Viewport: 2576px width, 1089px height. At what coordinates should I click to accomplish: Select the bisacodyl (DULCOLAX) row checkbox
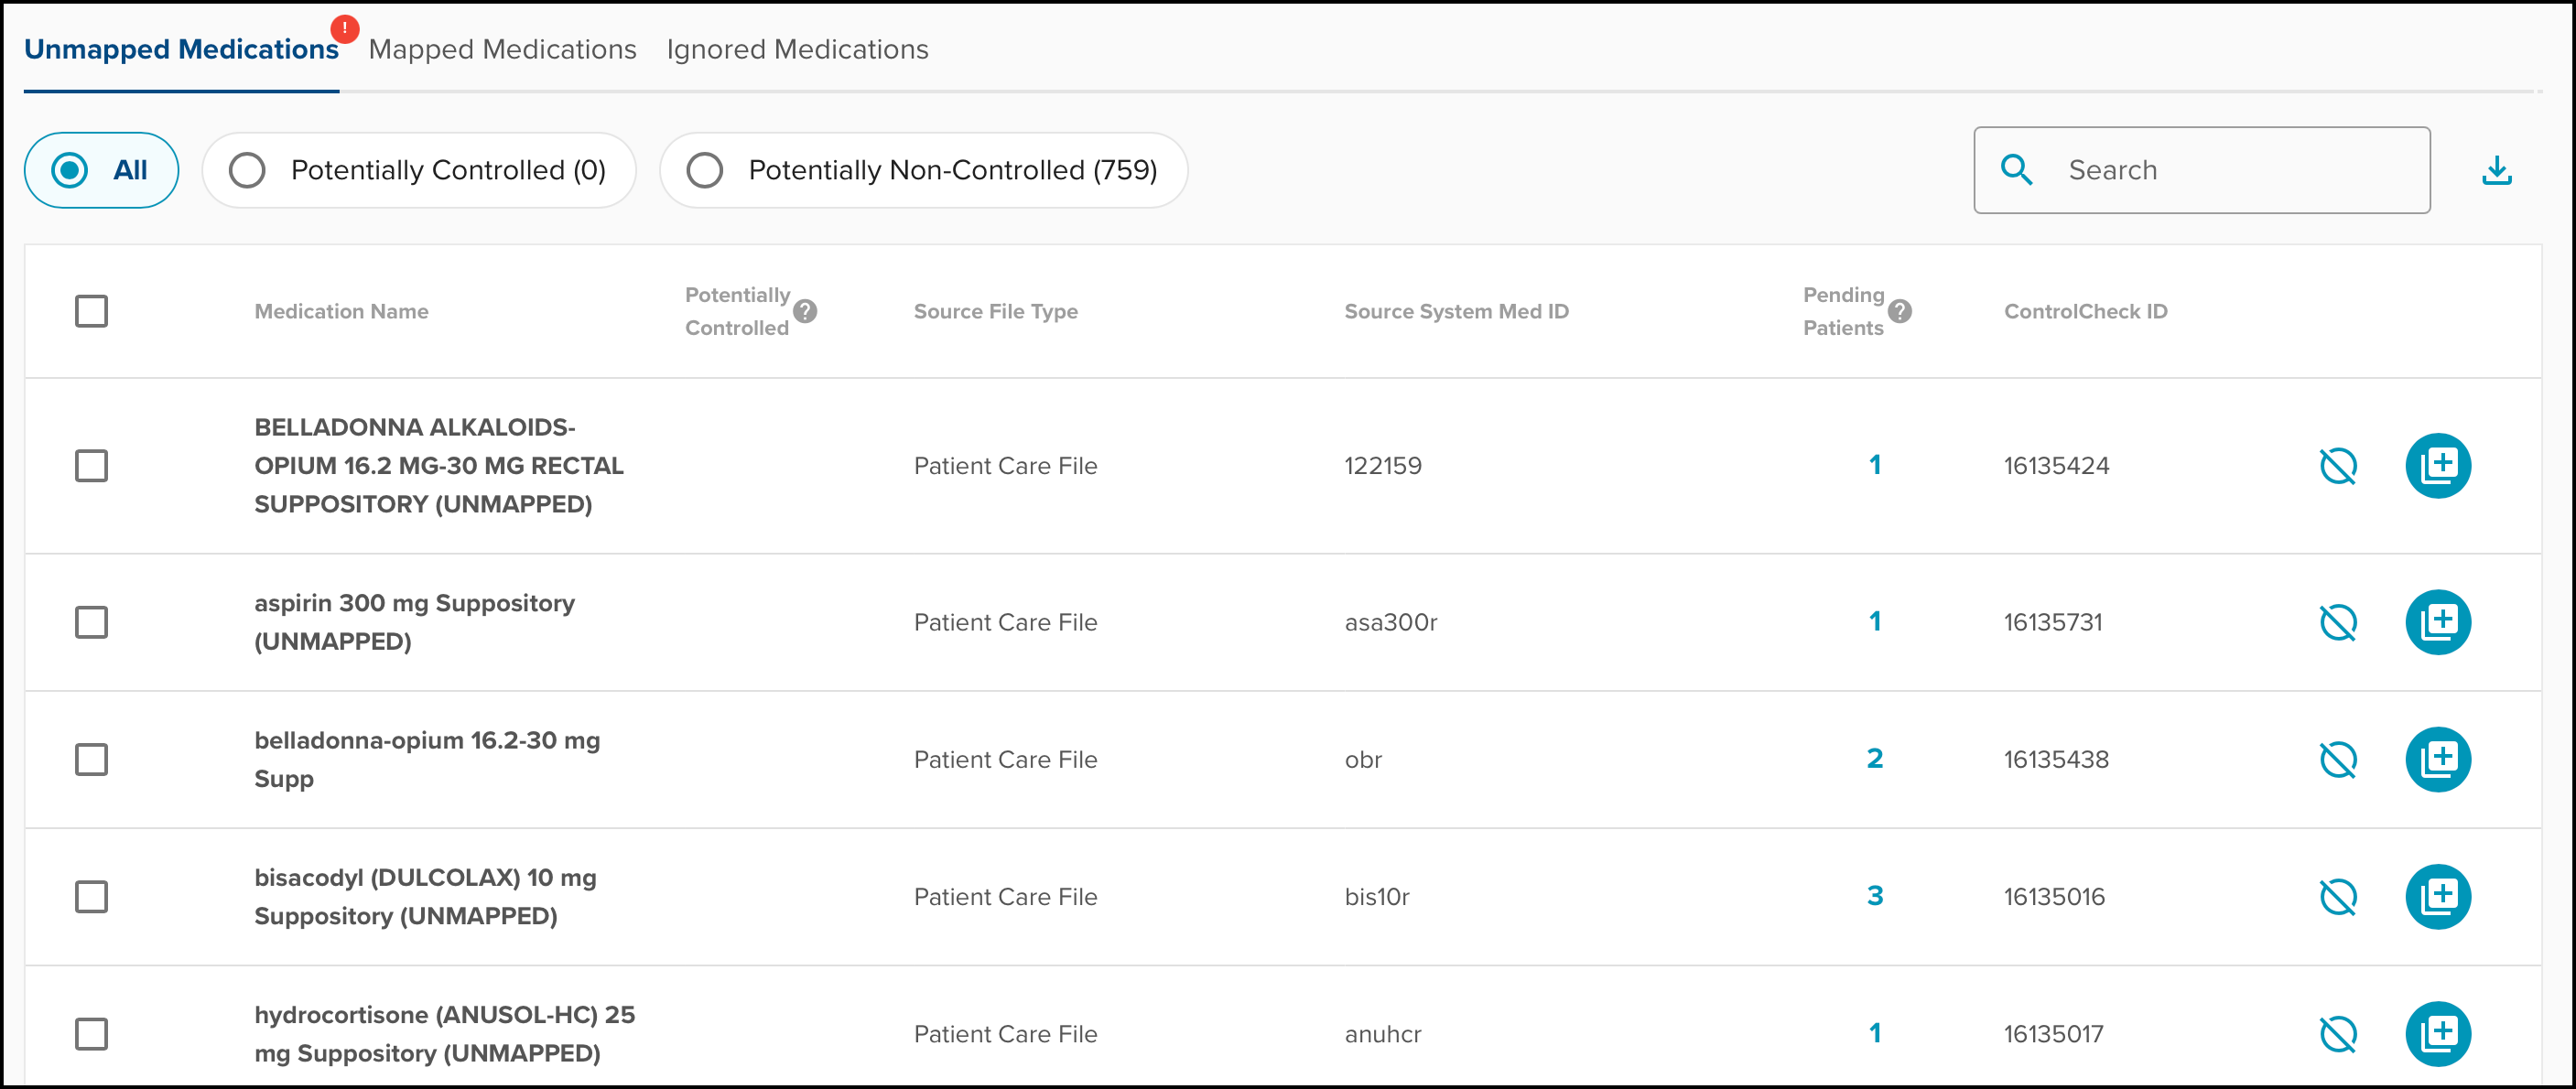point(91,896)
